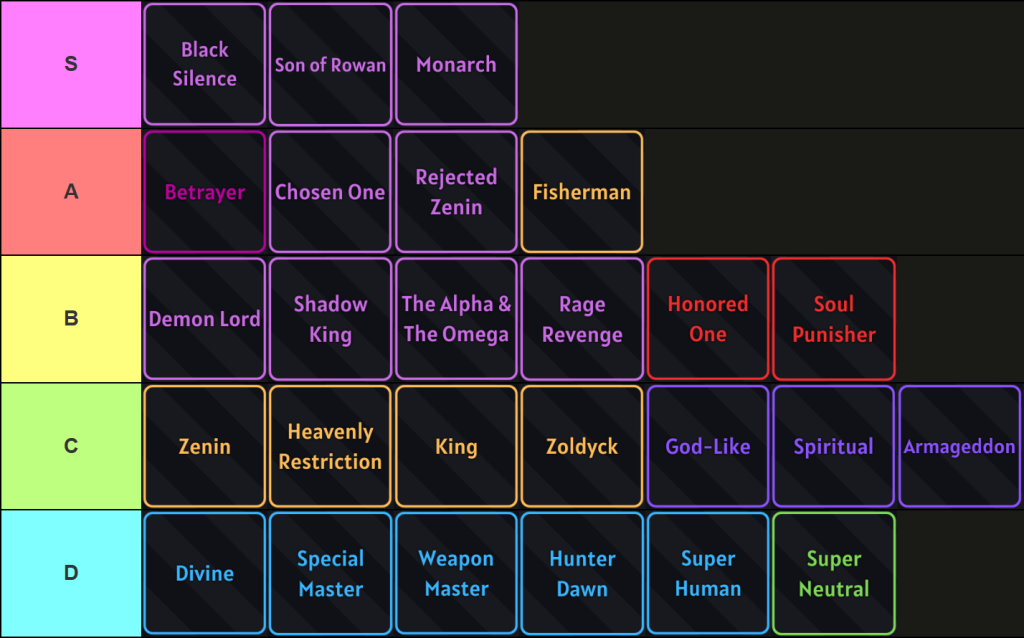The image size is (1024, 638).
Task: Click the orange Fisherman tile
Action: click(582, 192)
